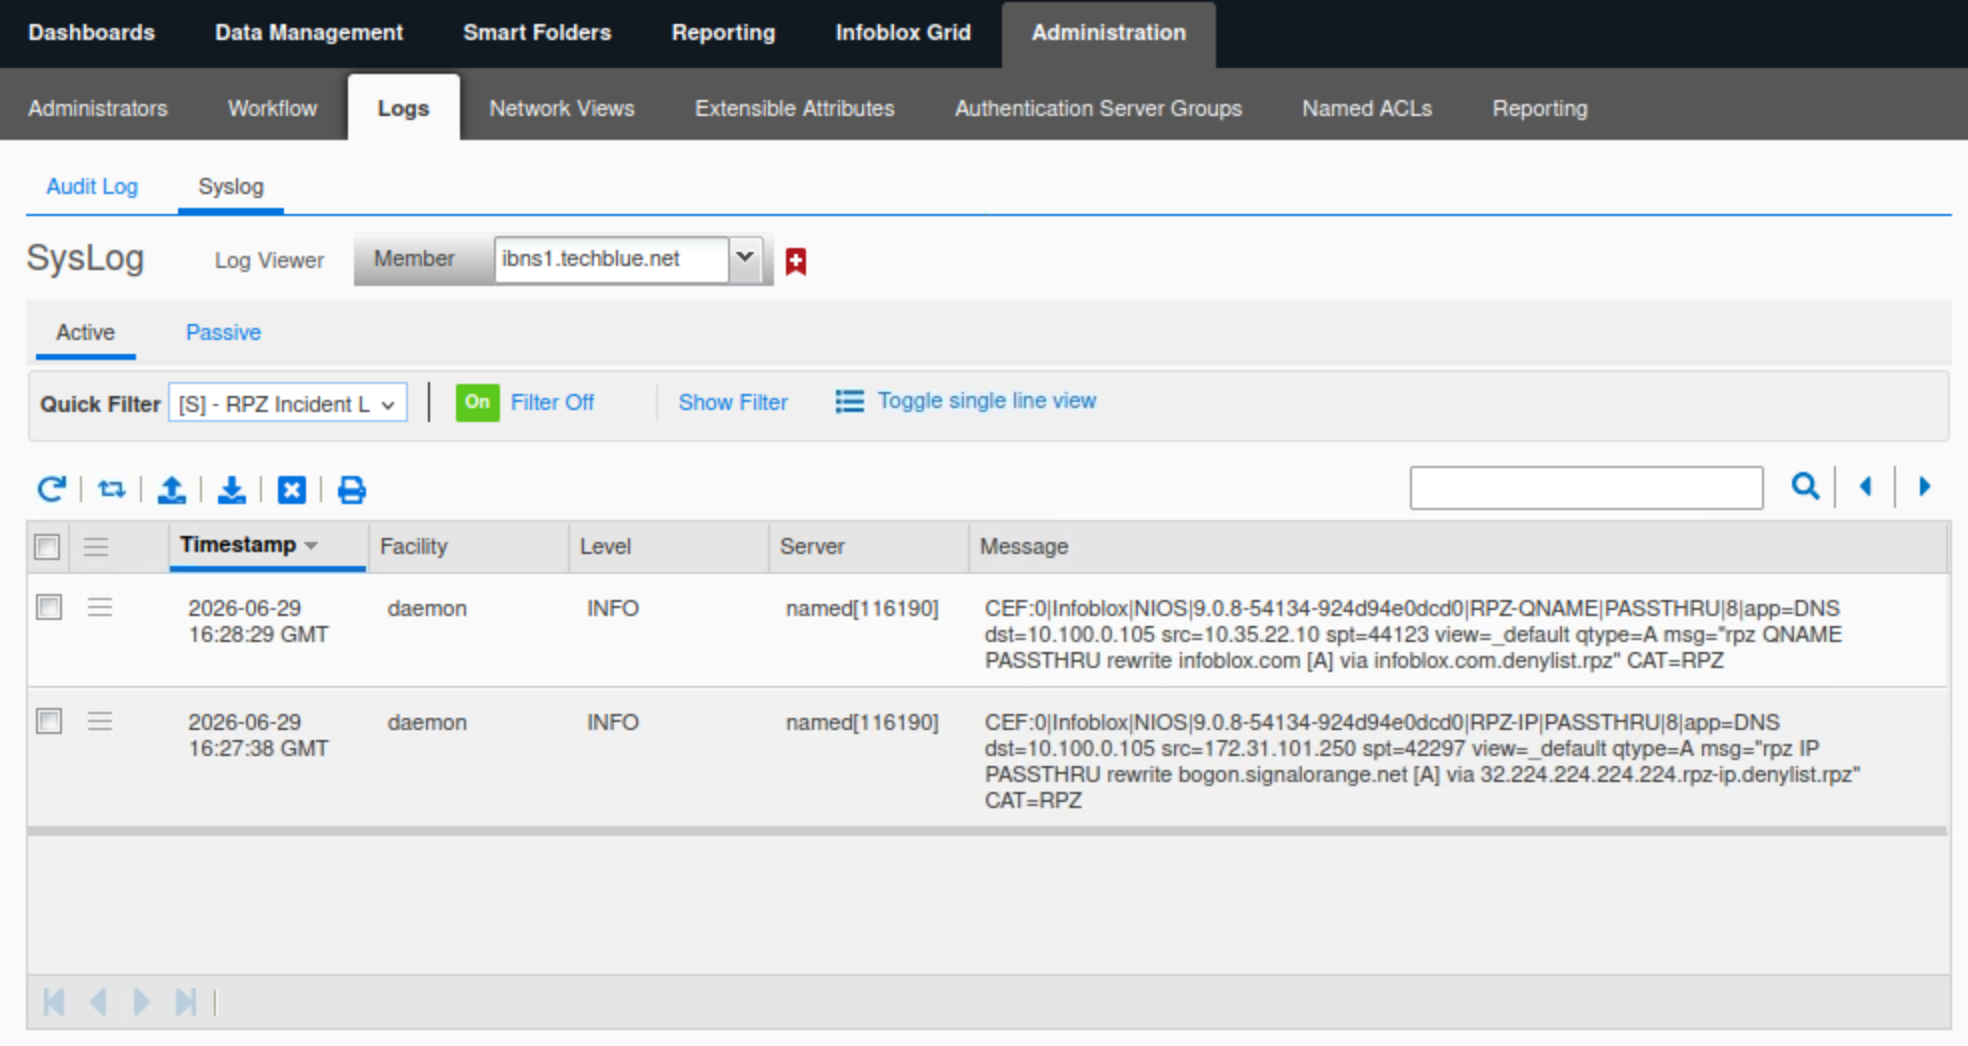Check the RPZ-IP log row checkbox
This screenshot has height=1046, width=1968.
tap(48, 721)
